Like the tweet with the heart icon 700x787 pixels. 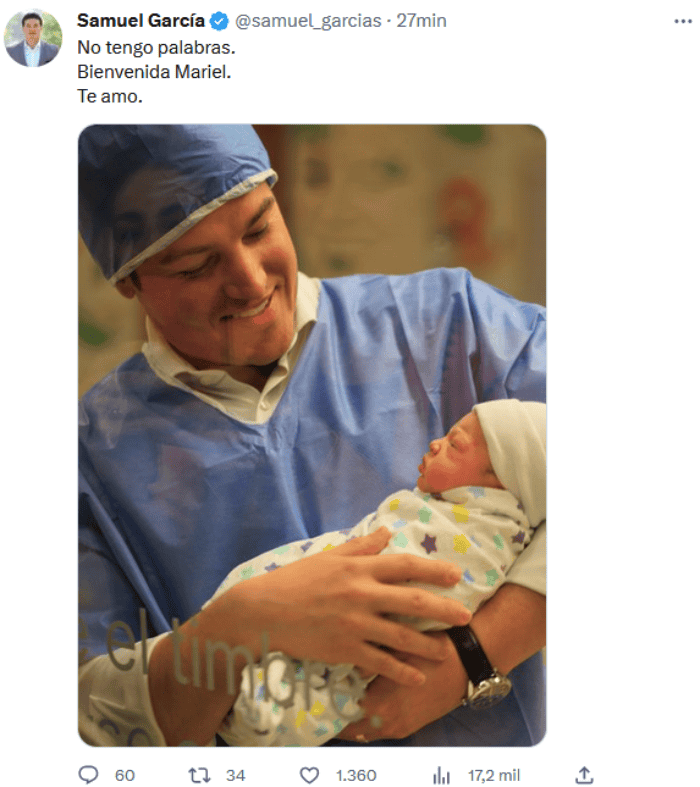point(309,775)
